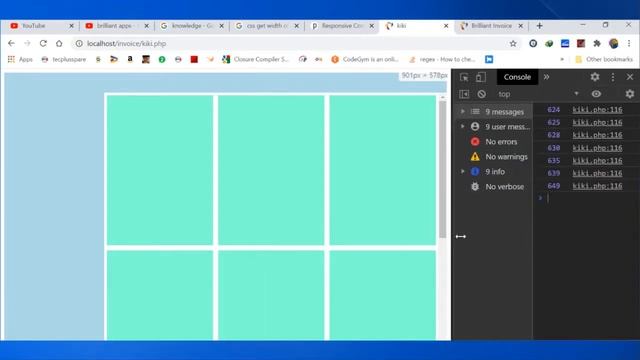Go back to the previous page
Viewport: 640px width, 360px height.
(x=11, y=43)
